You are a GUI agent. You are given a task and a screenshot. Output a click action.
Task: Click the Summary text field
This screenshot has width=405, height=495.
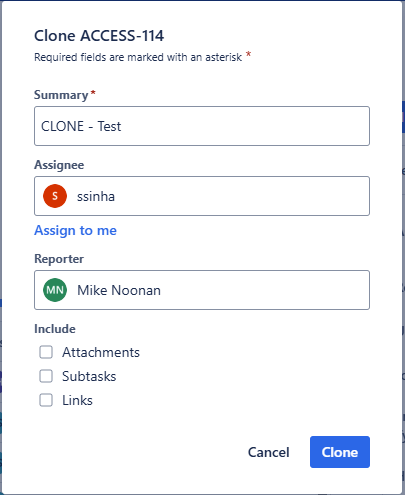click(x=202, y=126)
